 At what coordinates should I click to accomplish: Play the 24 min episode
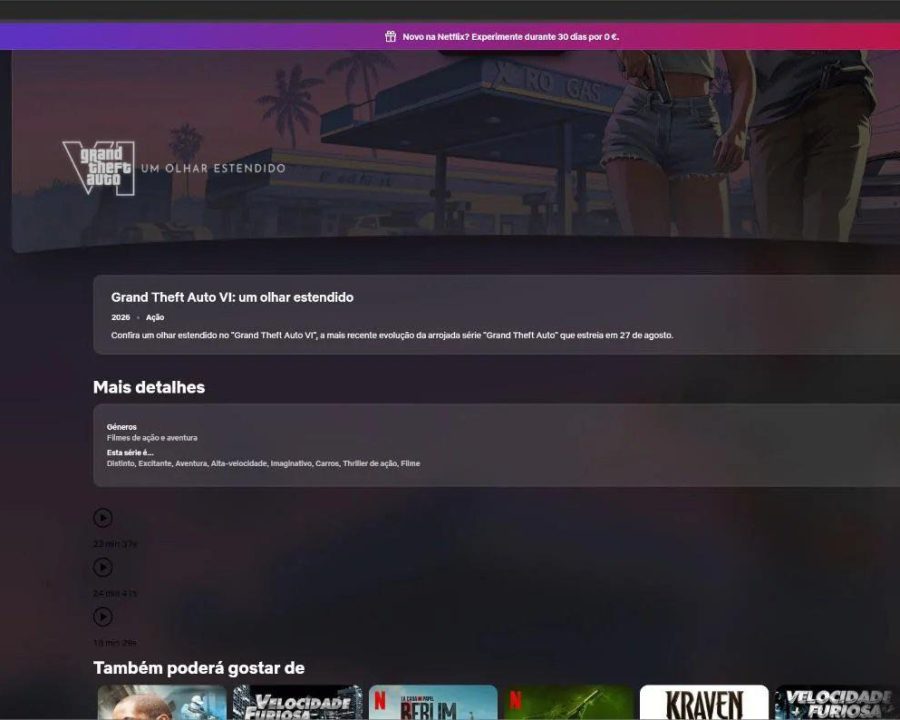click(103, 567)
